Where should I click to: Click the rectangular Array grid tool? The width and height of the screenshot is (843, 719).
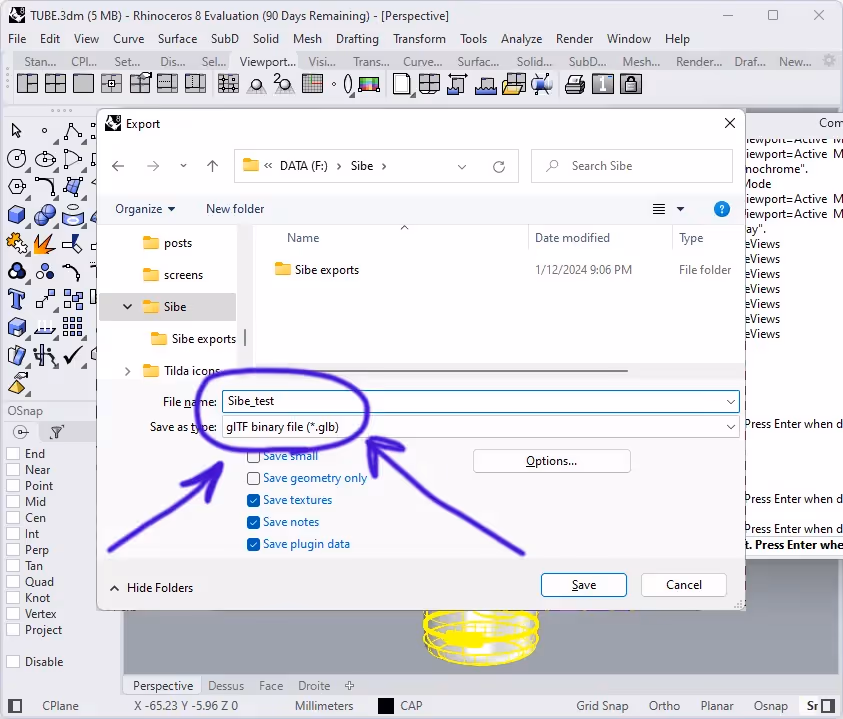(73, 326)
